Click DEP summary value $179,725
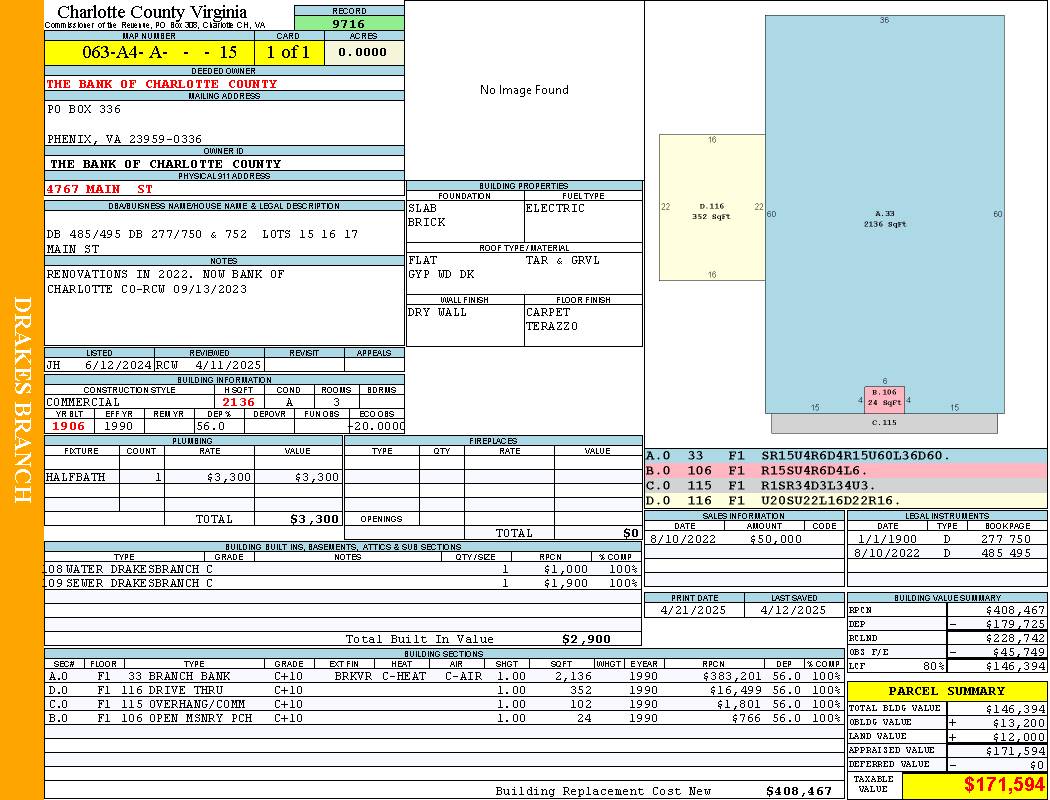 pos(1015,624)
